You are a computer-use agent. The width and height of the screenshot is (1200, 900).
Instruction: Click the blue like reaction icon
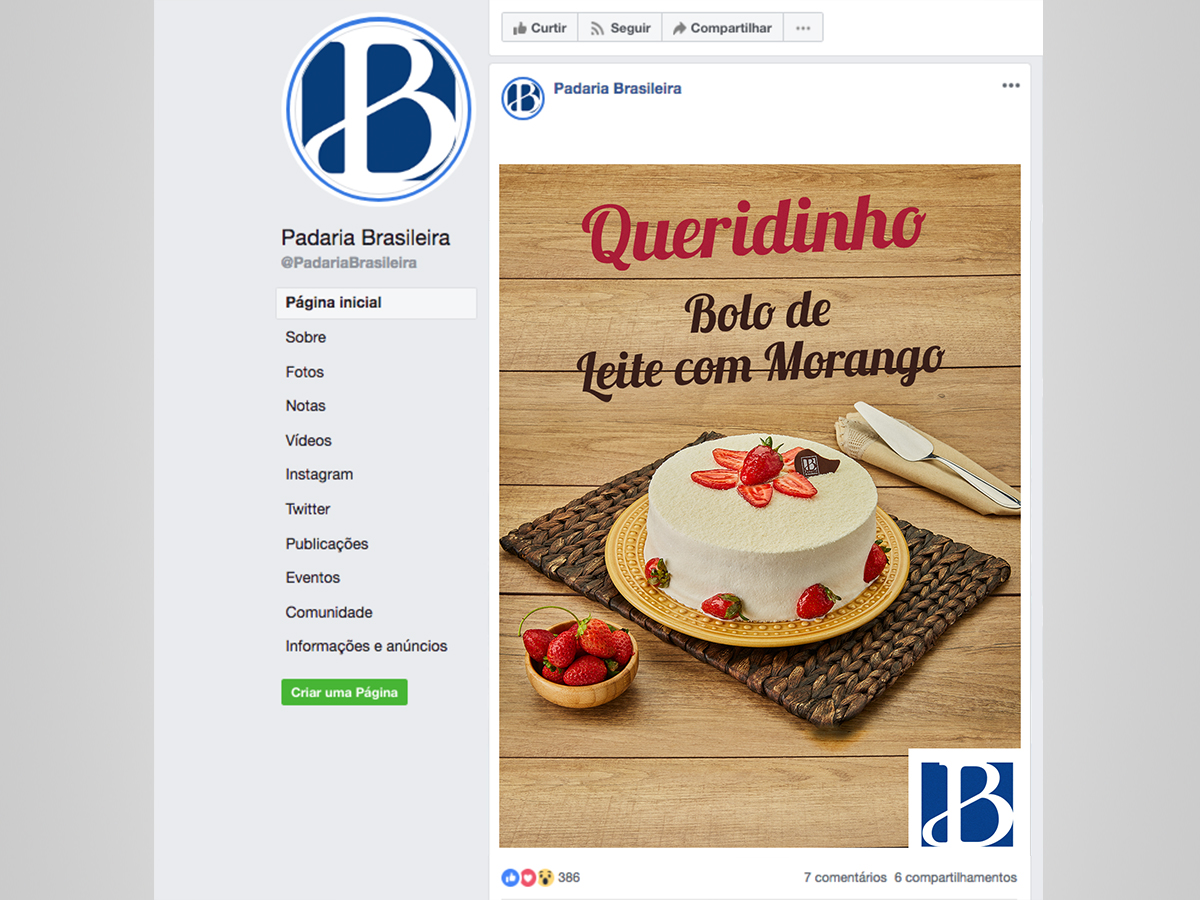click(x=510, y=878)
